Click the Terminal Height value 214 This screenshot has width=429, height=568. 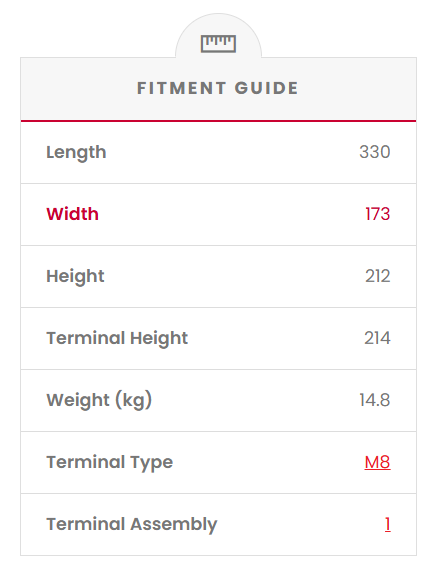[377, 338]
